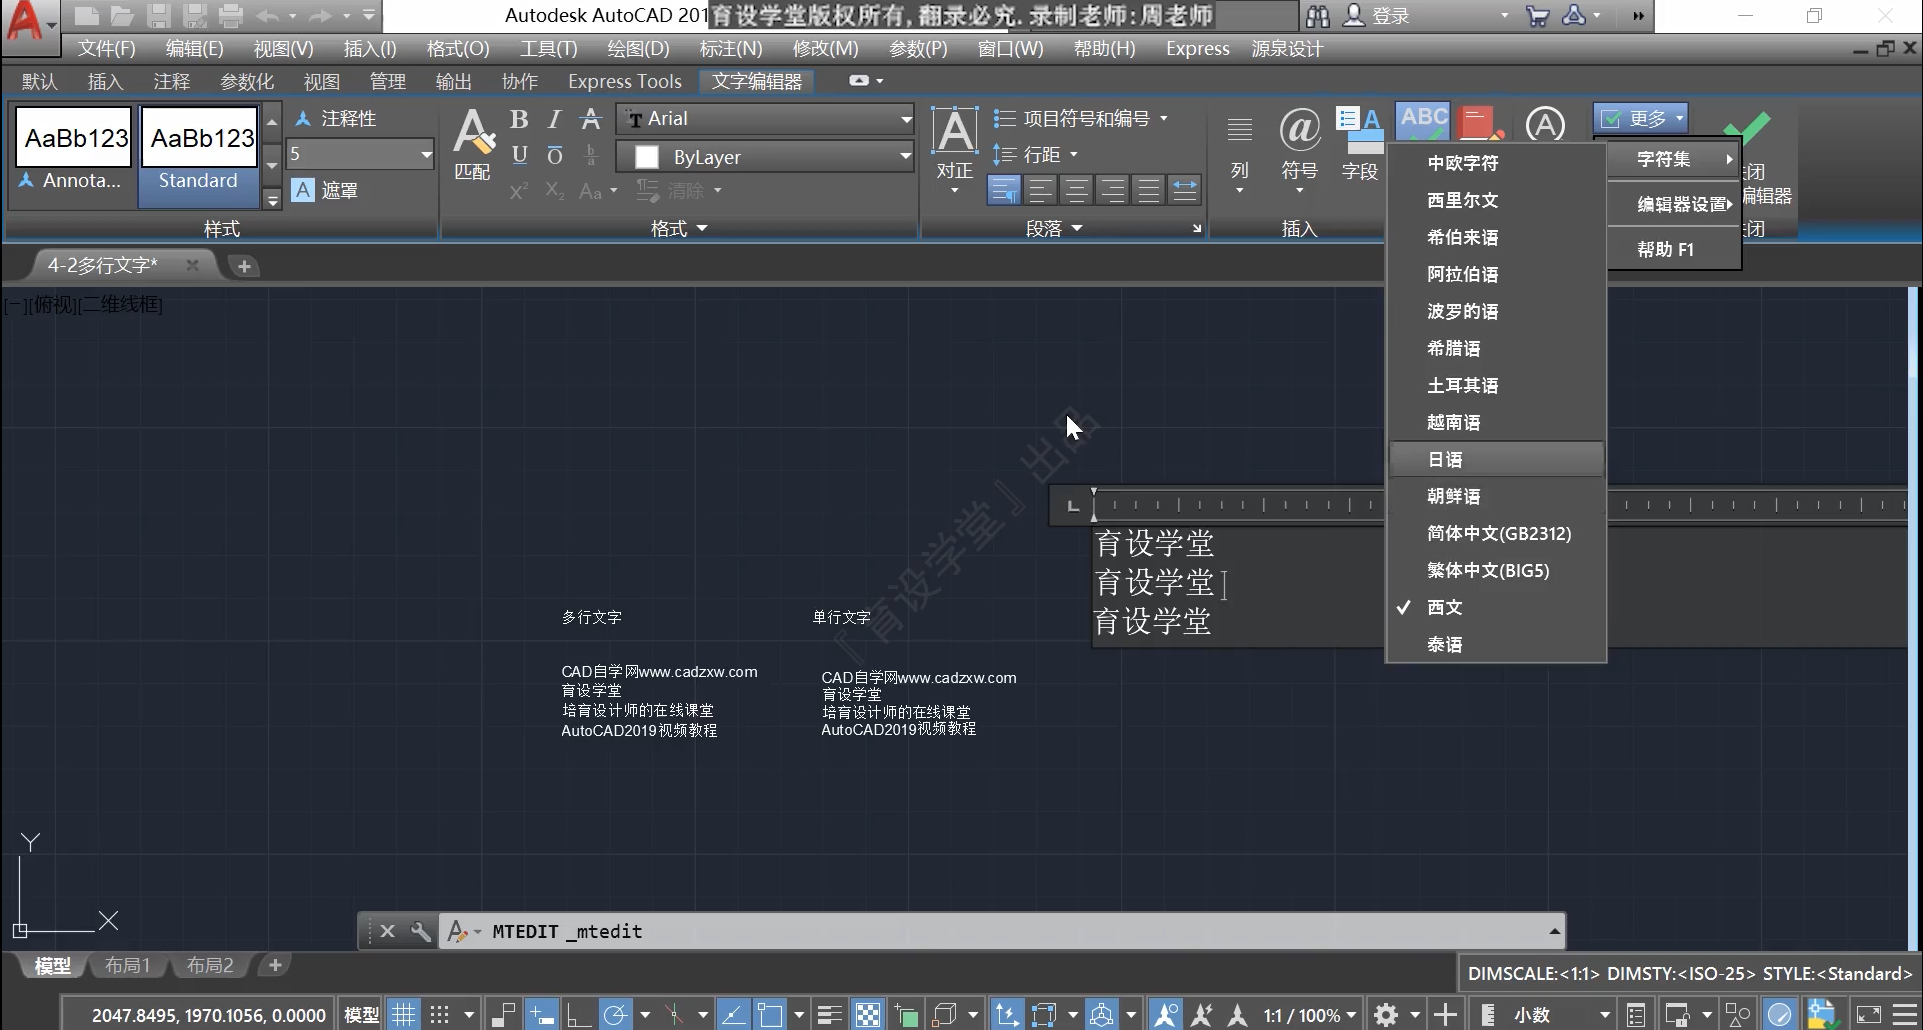Click the align right paragraph icon
1923x1030 pixels.
click(1112, 190)
